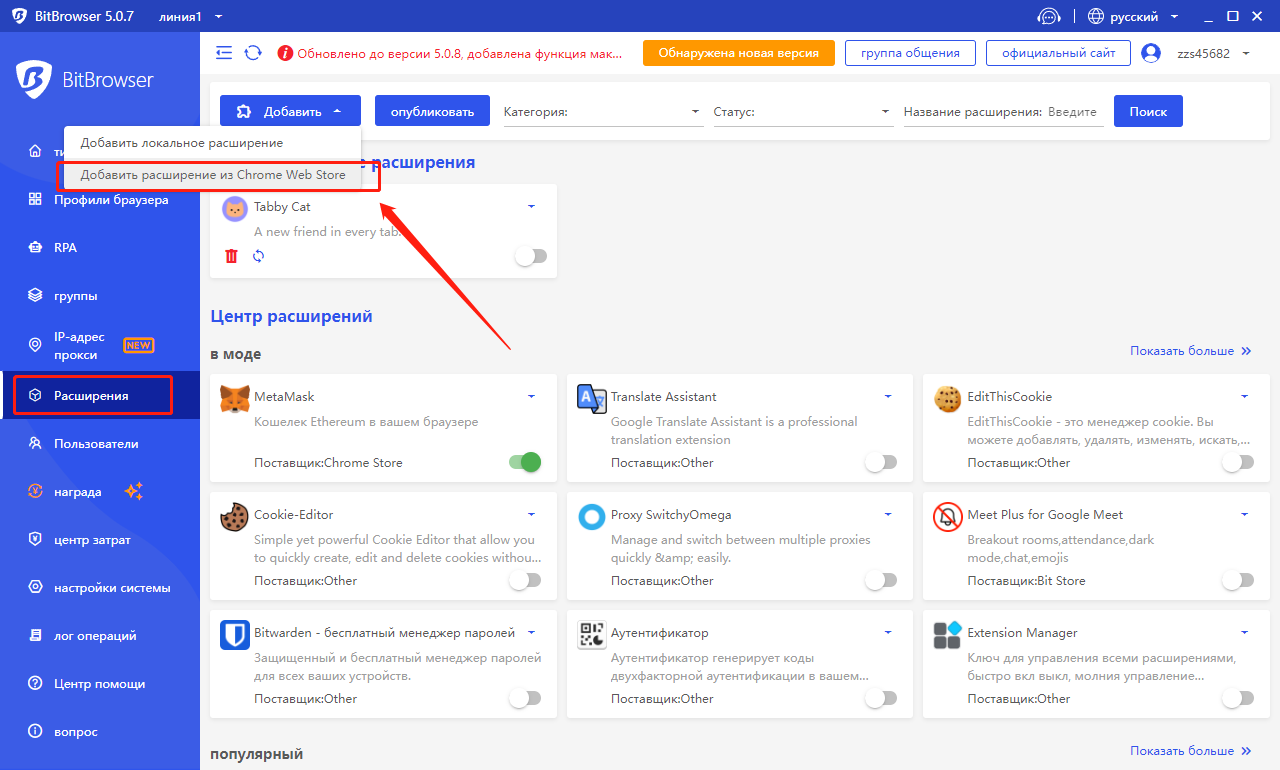
Task: Enable the Extension Manager switch
Action: click(1237, 698)
